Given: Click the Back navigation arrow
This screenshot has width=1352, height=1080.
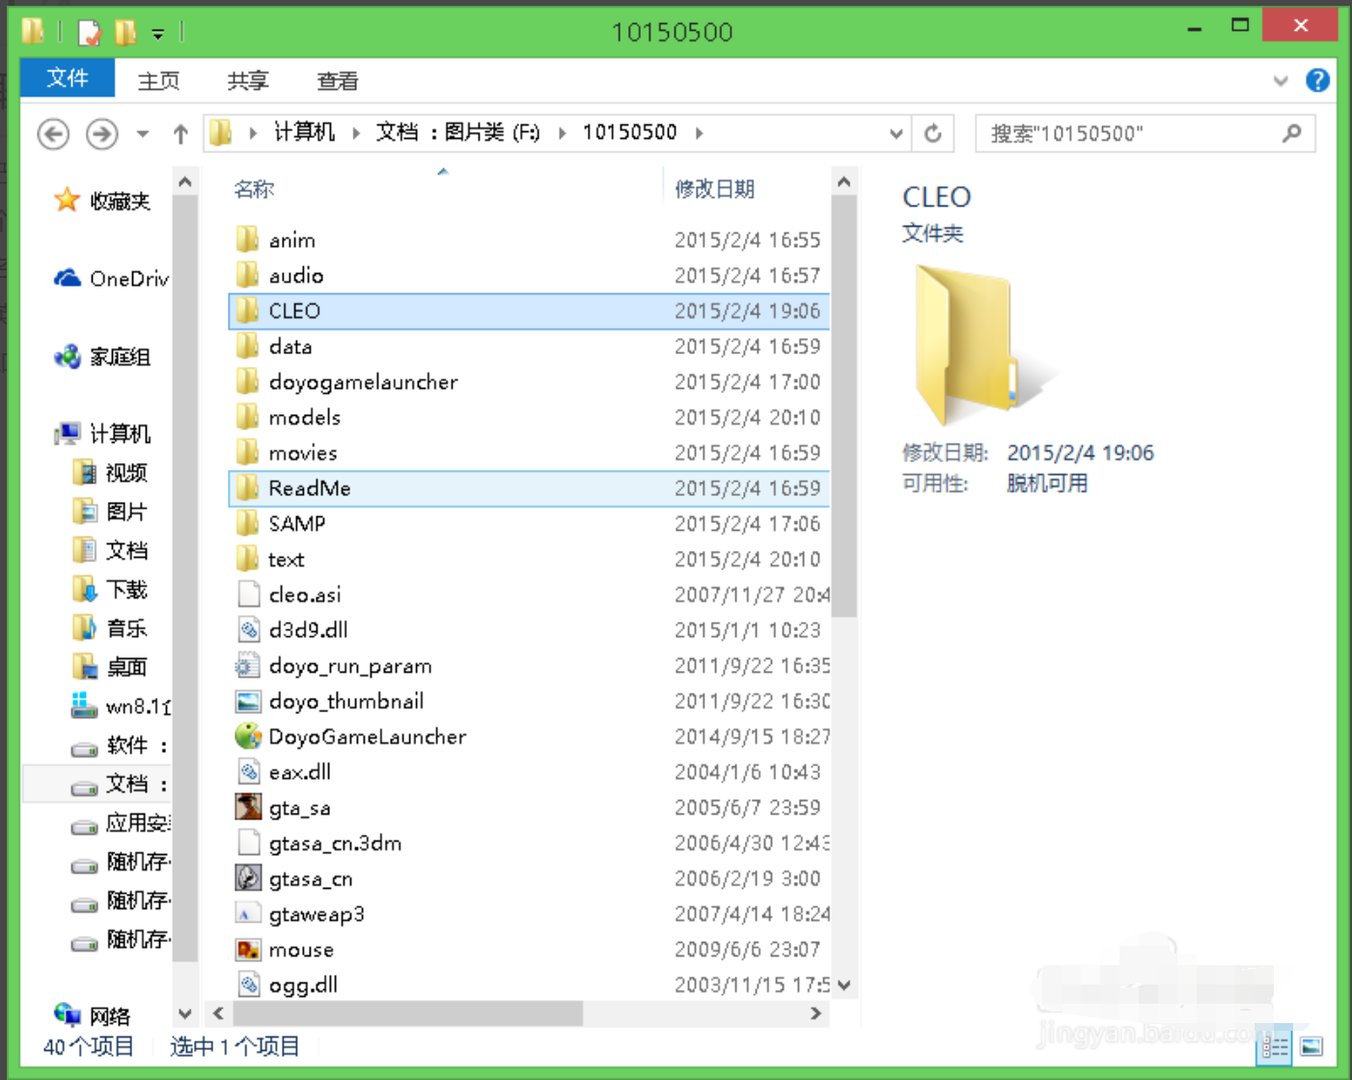Looking at the screenshot, I should [x=53, y=133].
